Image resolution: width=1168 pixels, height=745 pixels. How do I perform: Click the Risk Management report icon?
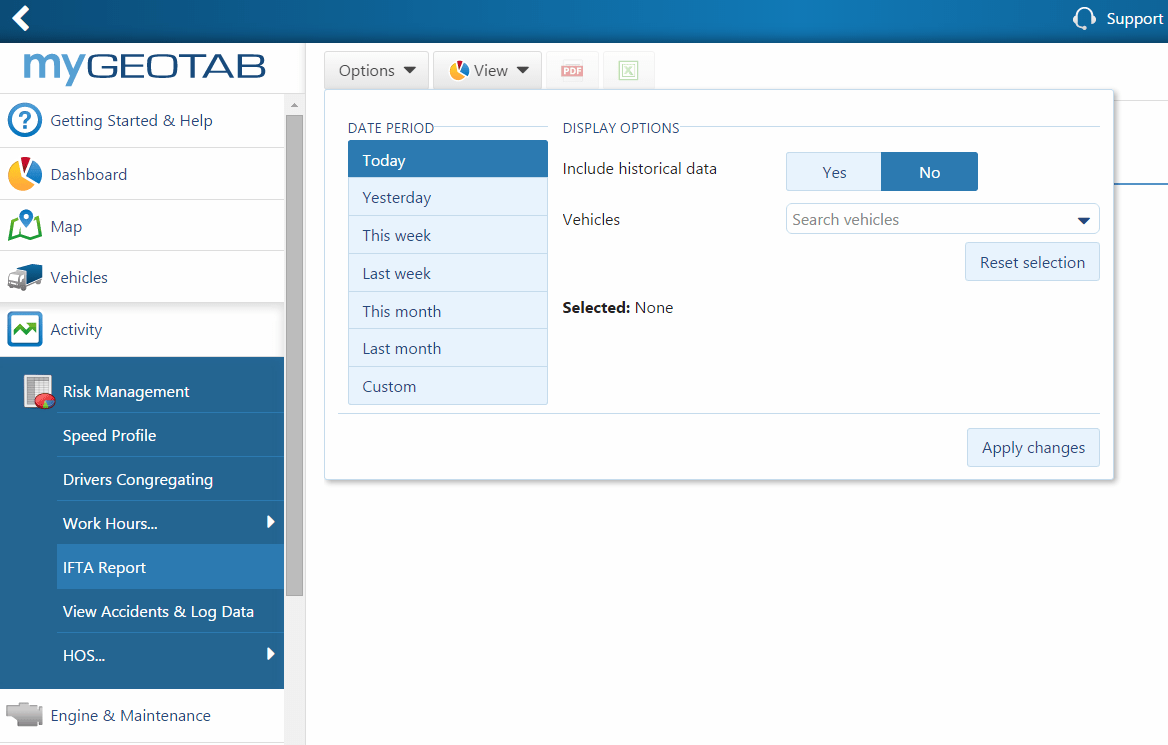click(x=39, y=392)
